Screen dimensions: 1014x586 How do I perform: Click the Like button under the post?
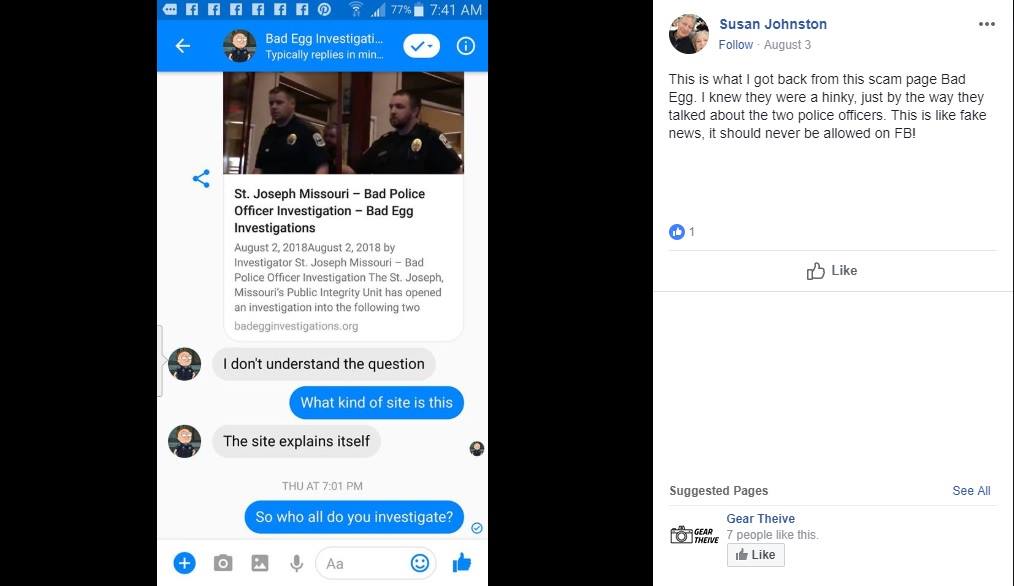pos(832,270)
